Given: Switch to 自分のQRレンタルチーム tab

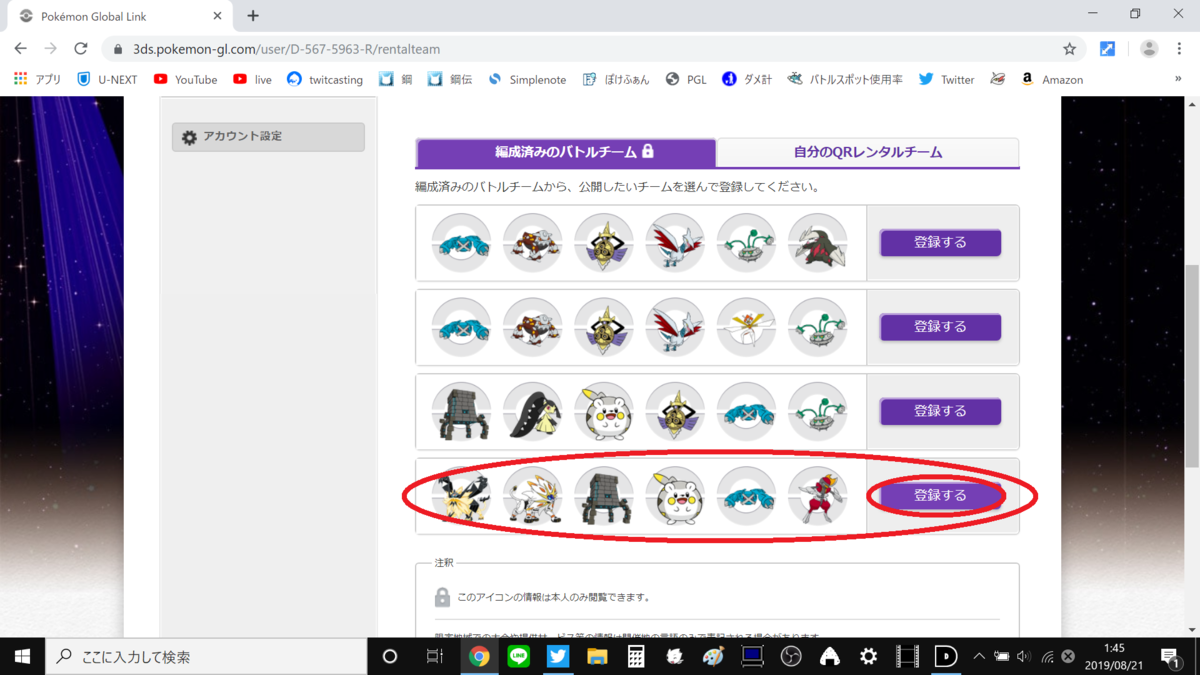Looking at the screenshot, I should [x=868, y=152].
